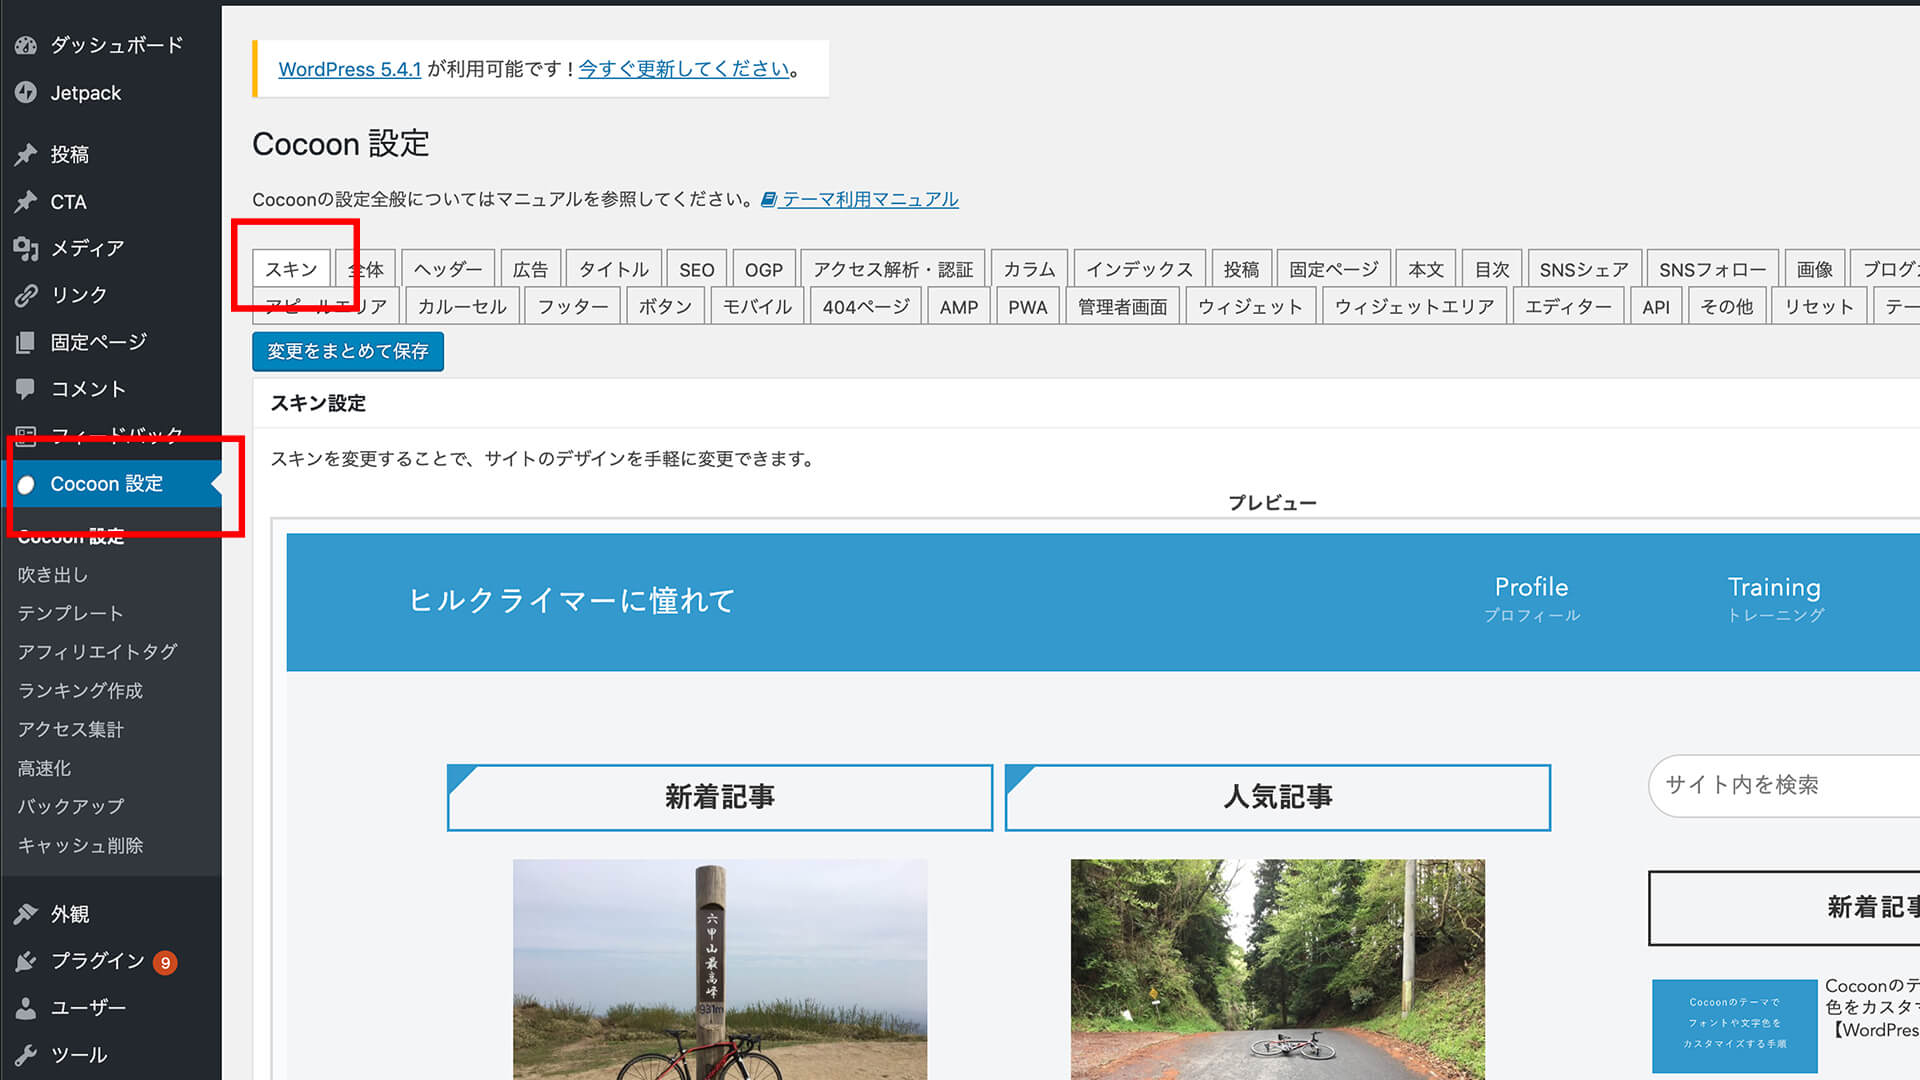Click the user icon for ユーザー
Viewport: 1920px width, 1080px height.
26,1008
